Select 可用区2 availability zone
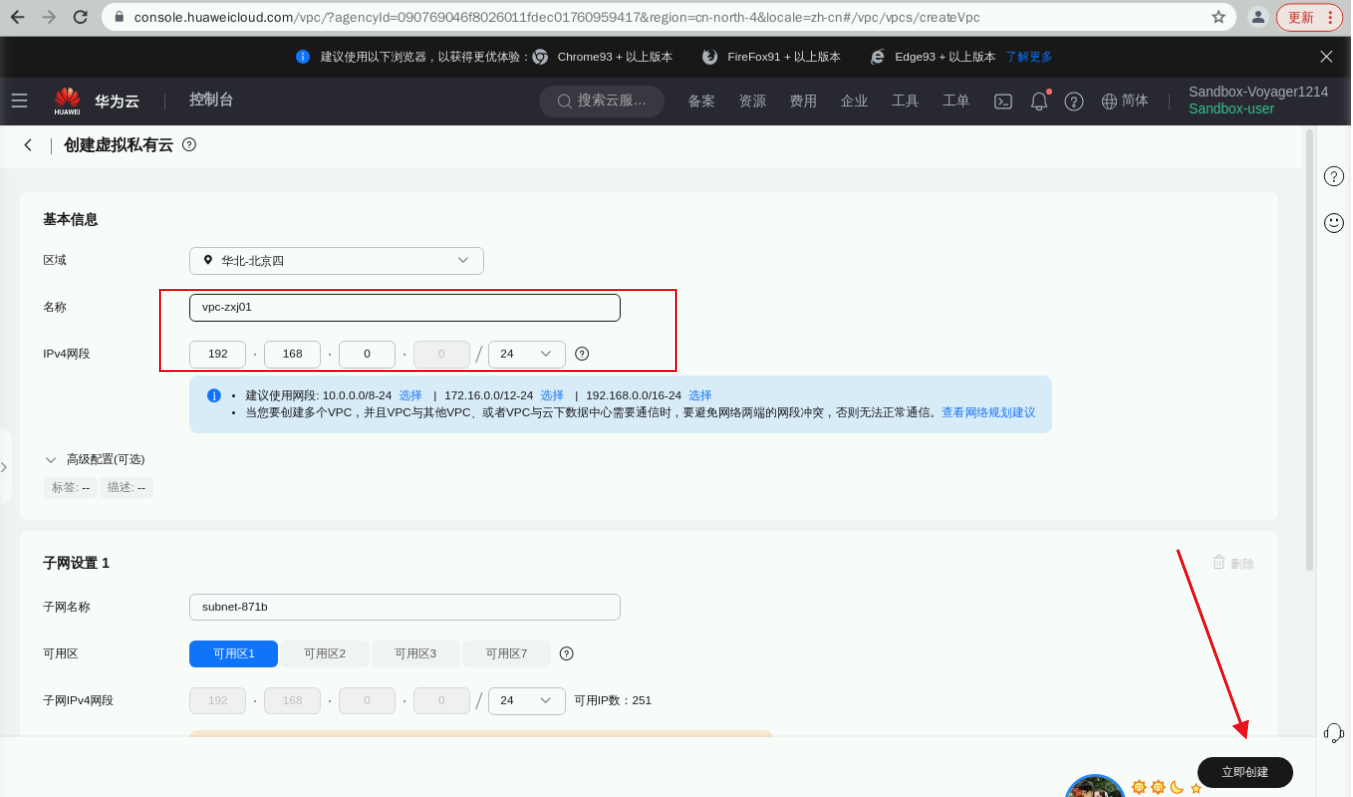Image resolution: width=1353 pixels, height=797 pixels. pos(325,654)
